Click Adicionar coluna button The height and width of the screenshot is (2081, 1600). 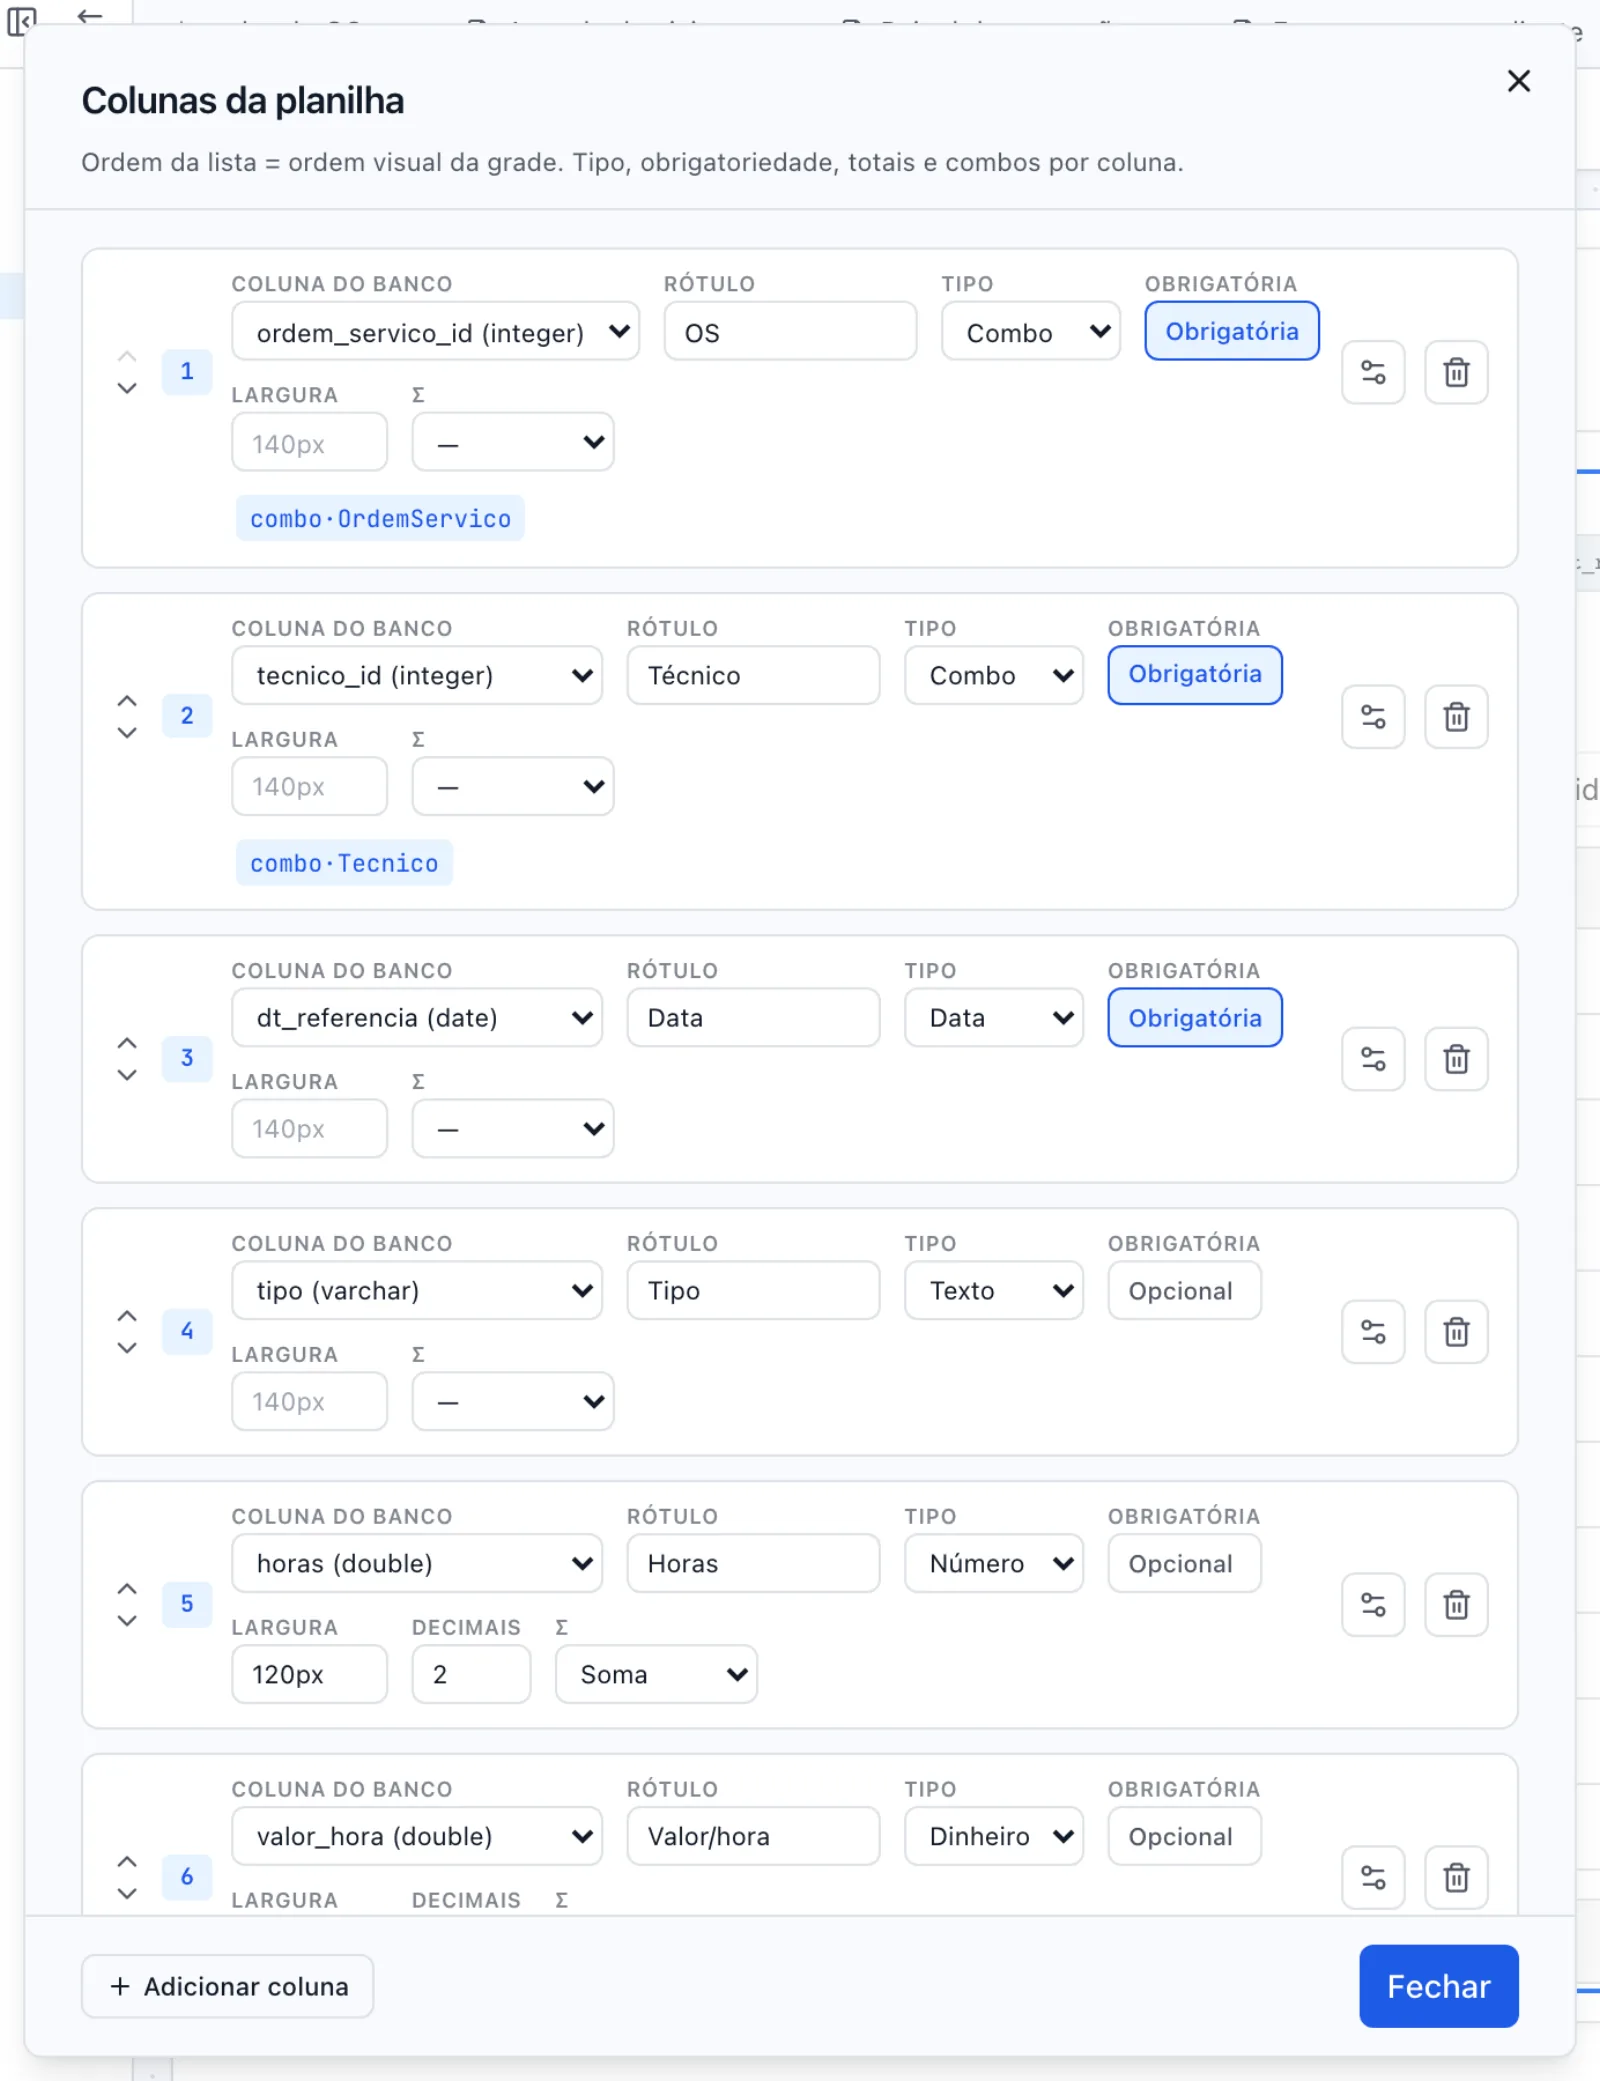pyautogui.click(x=228, y=1986)
